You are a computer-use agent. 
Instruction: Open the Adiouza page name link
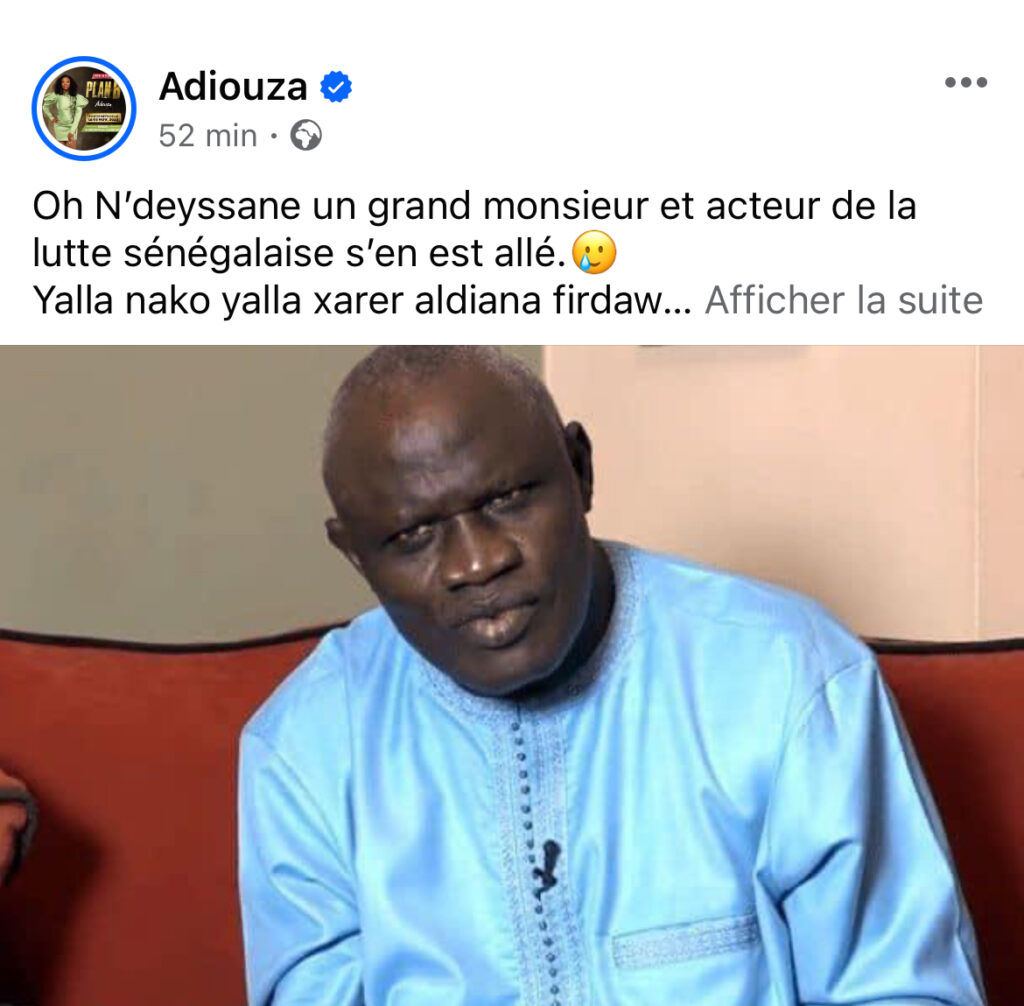[x=233, y=86]
